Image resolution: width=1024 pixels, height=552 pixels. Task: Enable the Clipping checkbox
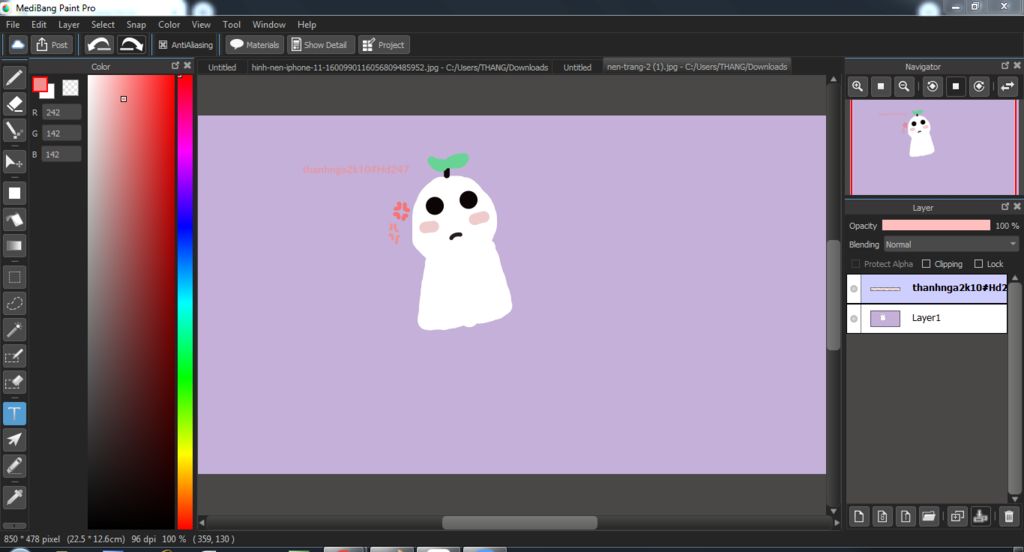(x=926, y=264)
